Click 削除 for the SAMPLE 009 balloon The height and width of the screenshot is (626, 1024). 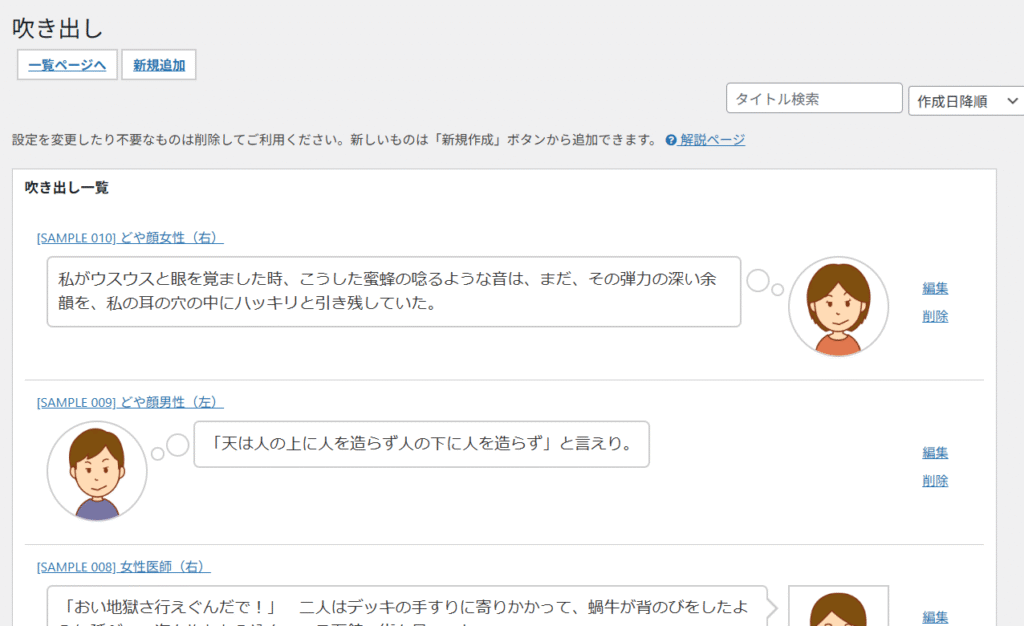point(935,480)
